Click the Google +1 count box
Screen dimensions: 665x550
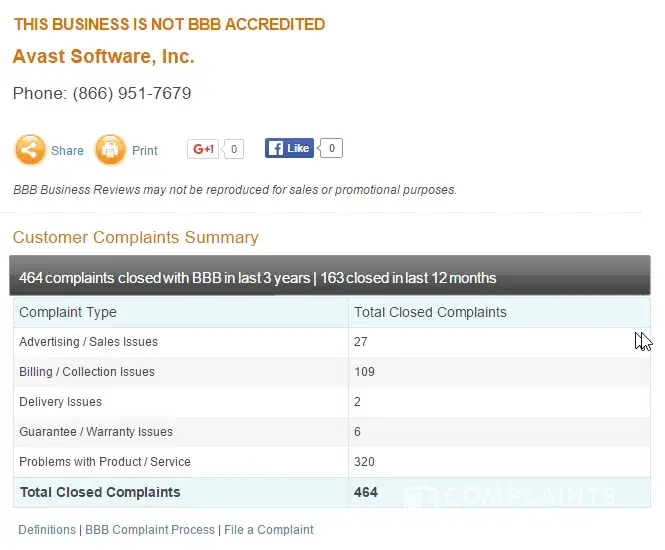point(234,149)
